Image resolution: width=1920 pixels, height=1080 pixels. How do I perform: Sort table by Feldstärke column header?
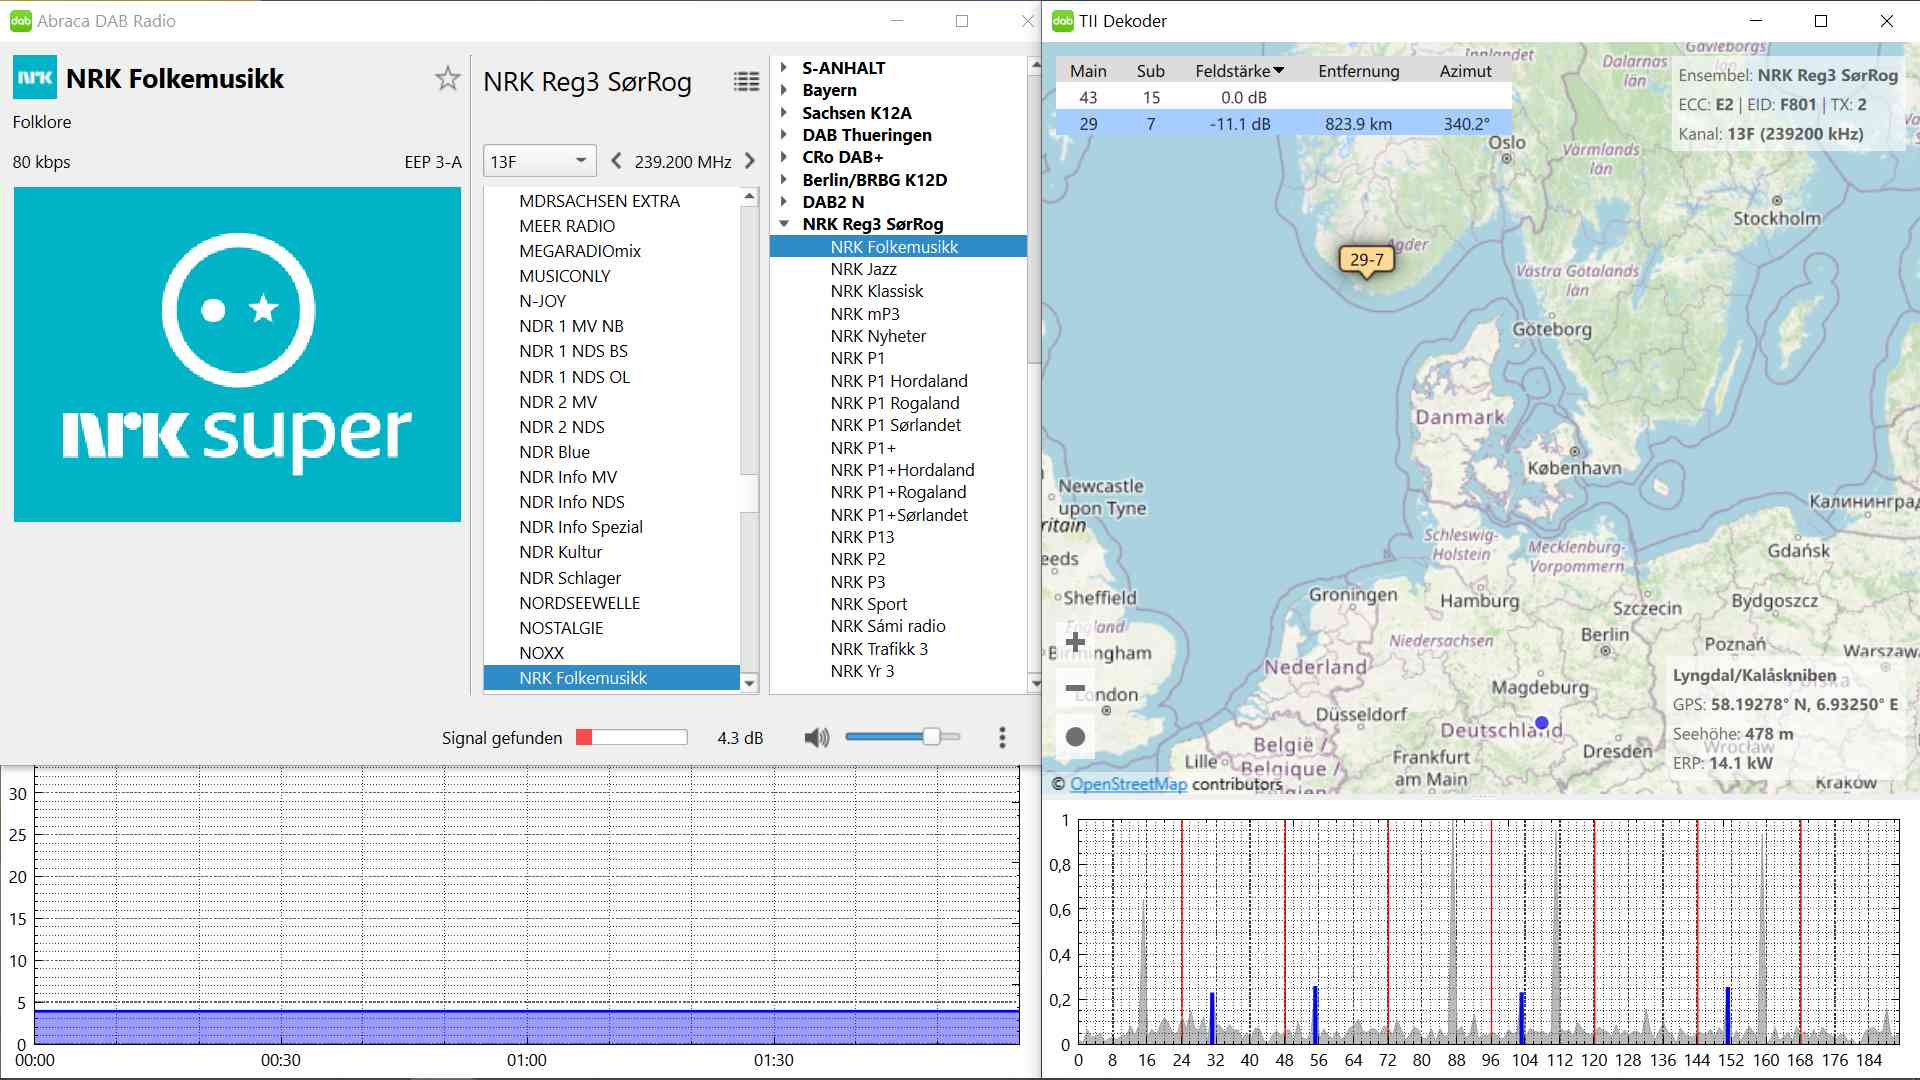click(1238, 71)
